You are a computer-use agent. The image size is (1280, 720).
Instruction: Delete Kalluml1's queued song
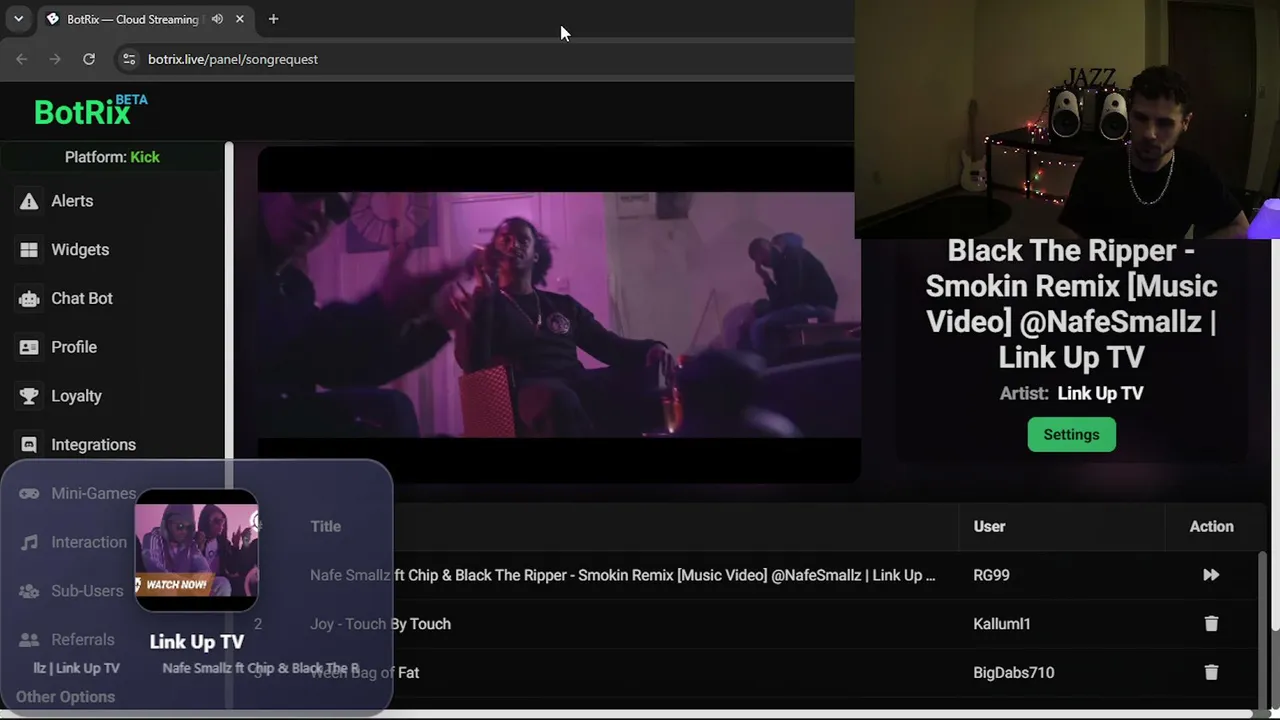tap(1211, 624)
